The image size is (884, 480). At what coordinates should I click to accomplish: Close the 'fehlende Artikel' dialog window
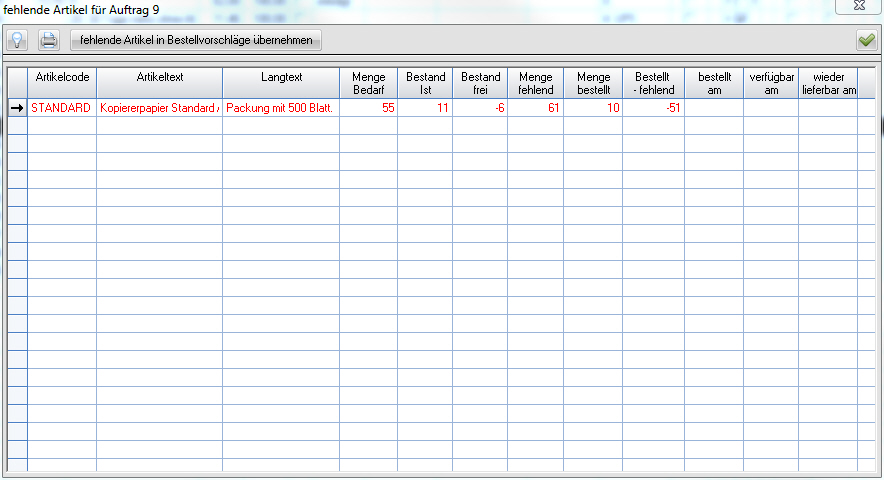tap(857, 8)
